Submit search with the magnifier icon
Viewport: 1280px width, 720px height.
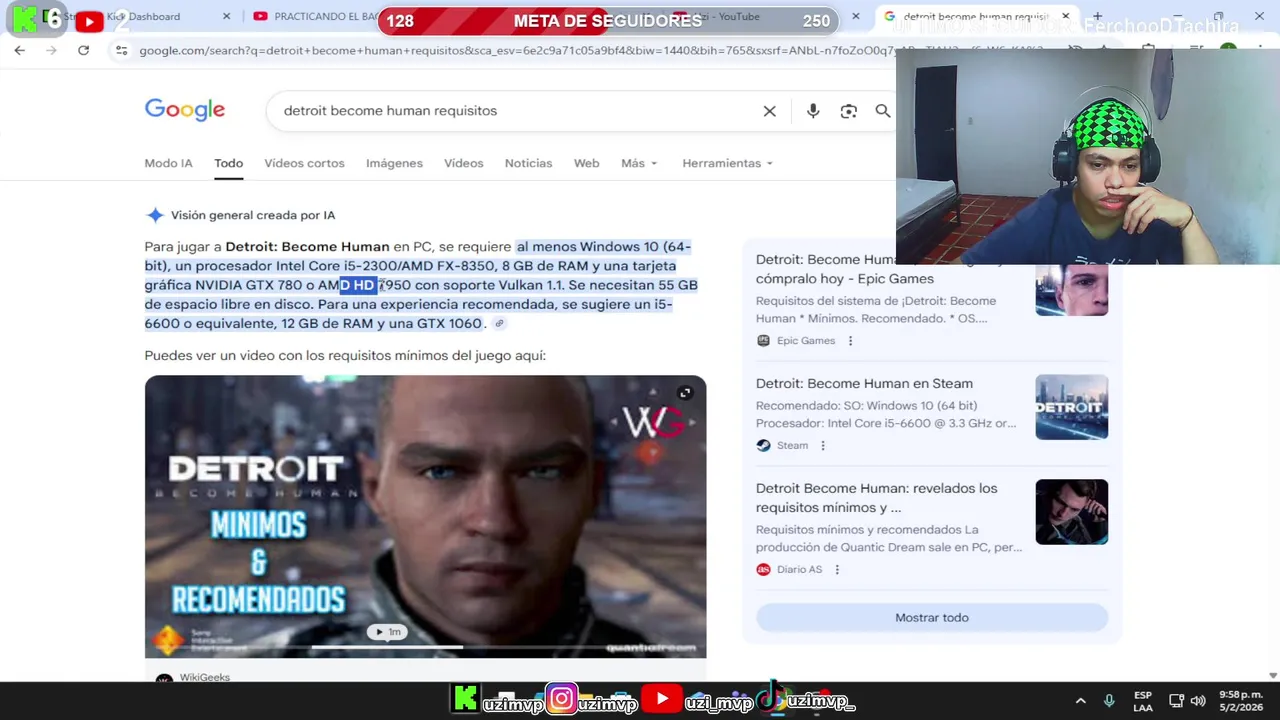click(x=883, y=111)
